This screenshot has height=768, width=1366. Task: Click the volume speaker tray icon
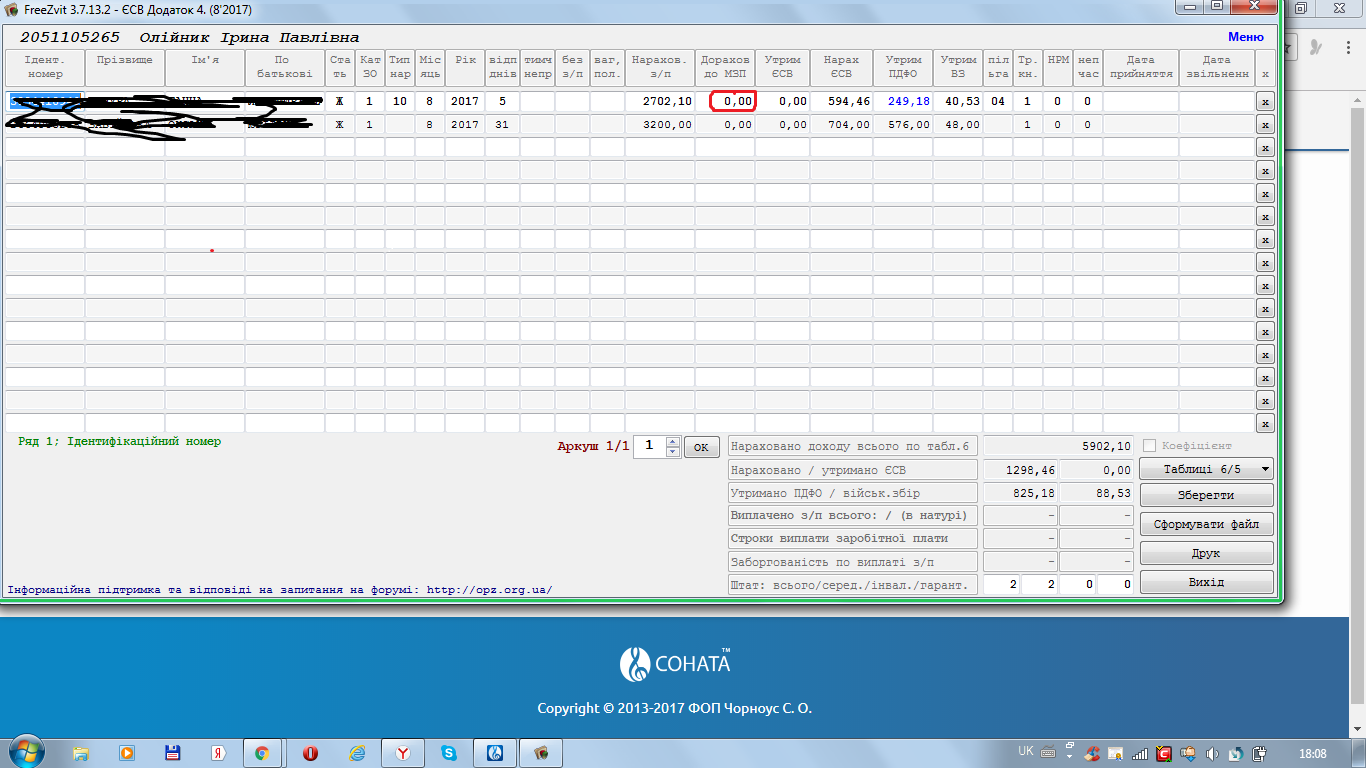(x=1212, y=753)
